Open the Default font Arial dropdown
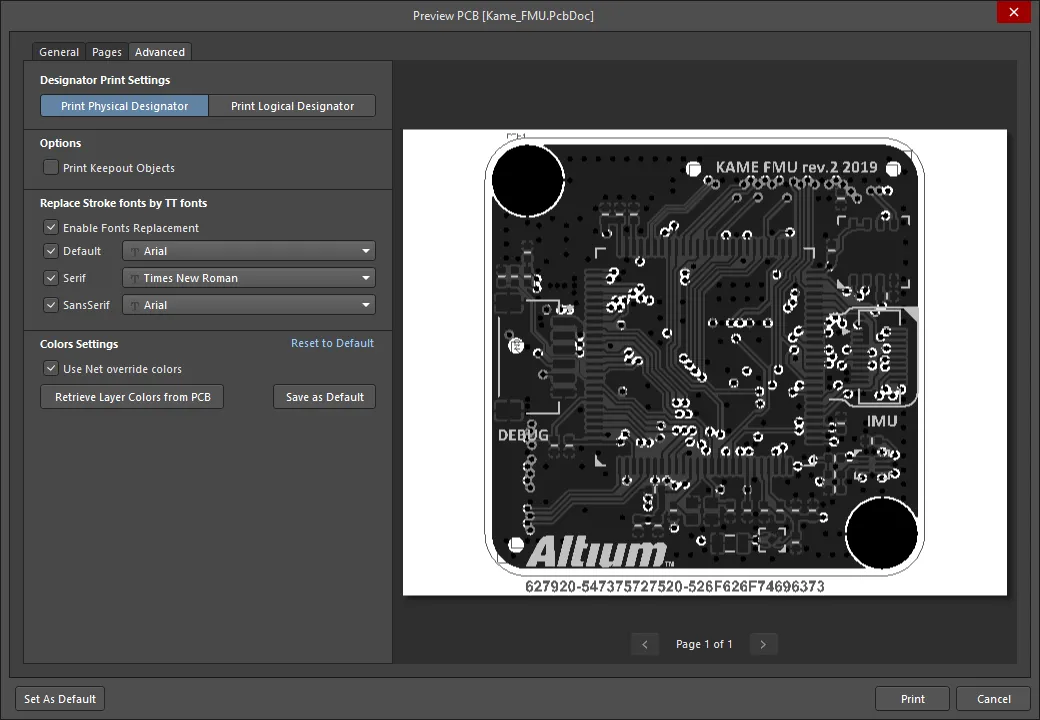Image resolution: width=1040 pixels, height=720 pixels. pos(249,251)
